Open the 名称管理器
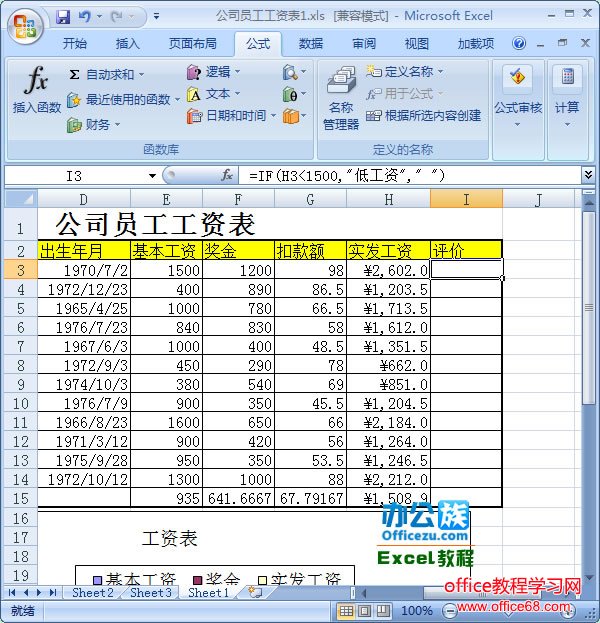 click(x=341, y=99)
